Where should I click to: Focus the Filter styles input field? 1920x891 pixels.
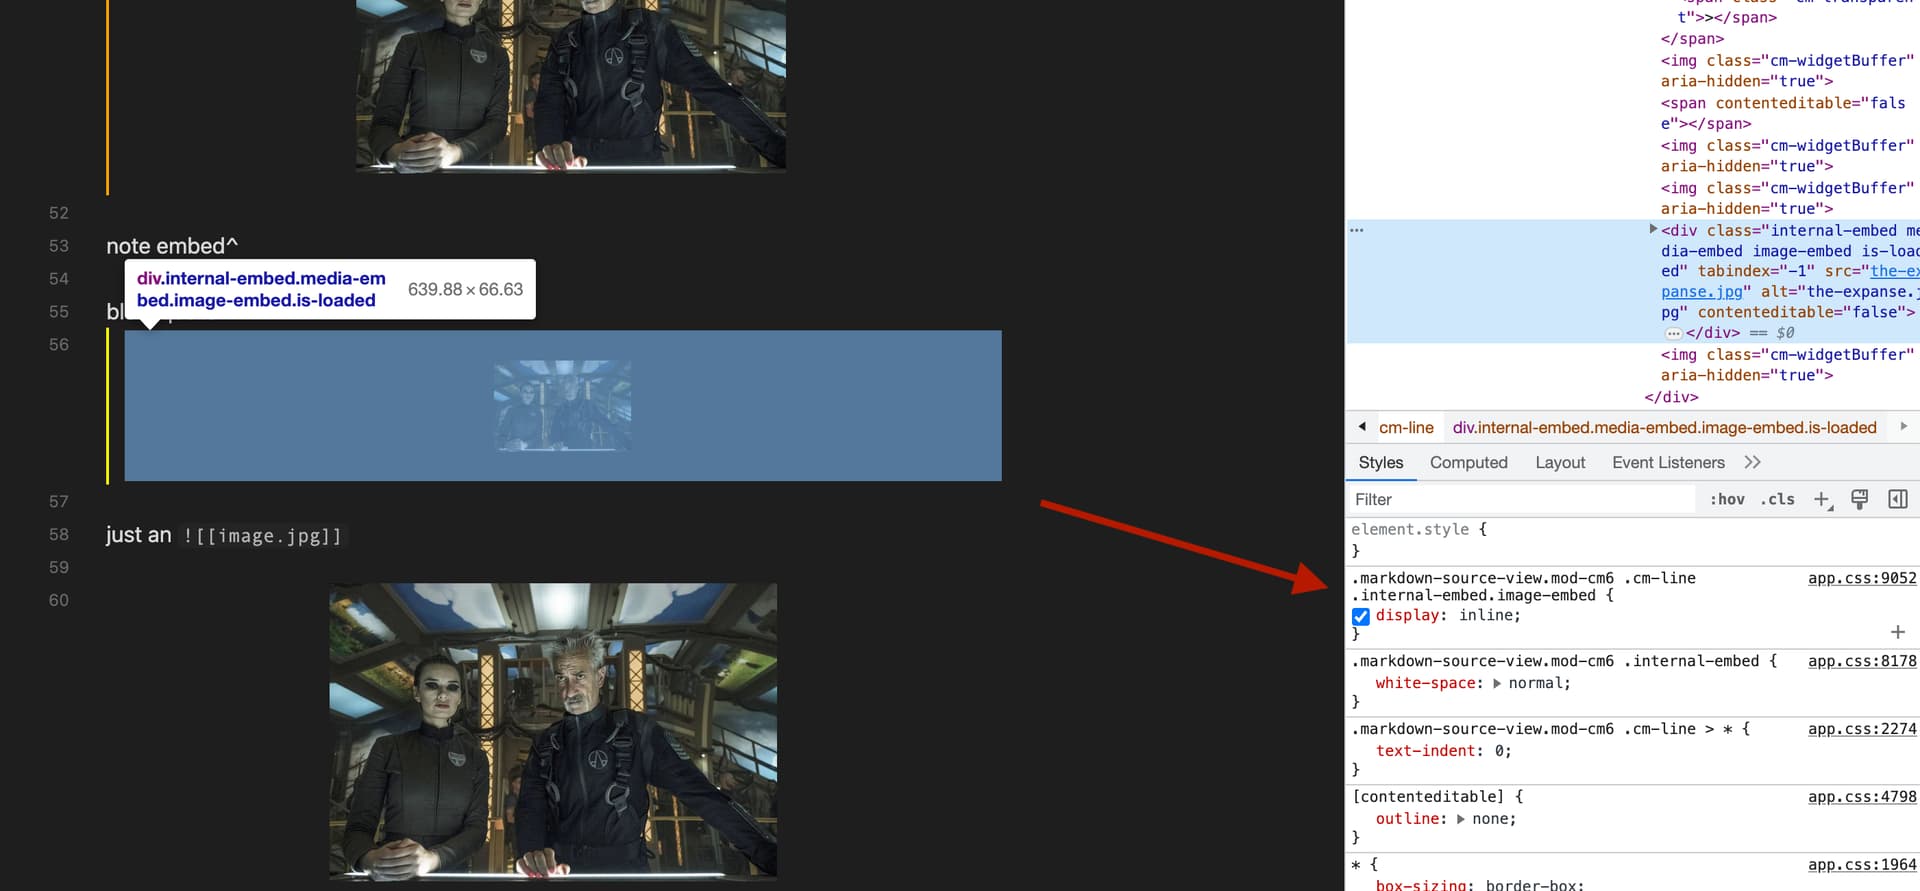pos(1522,499)
